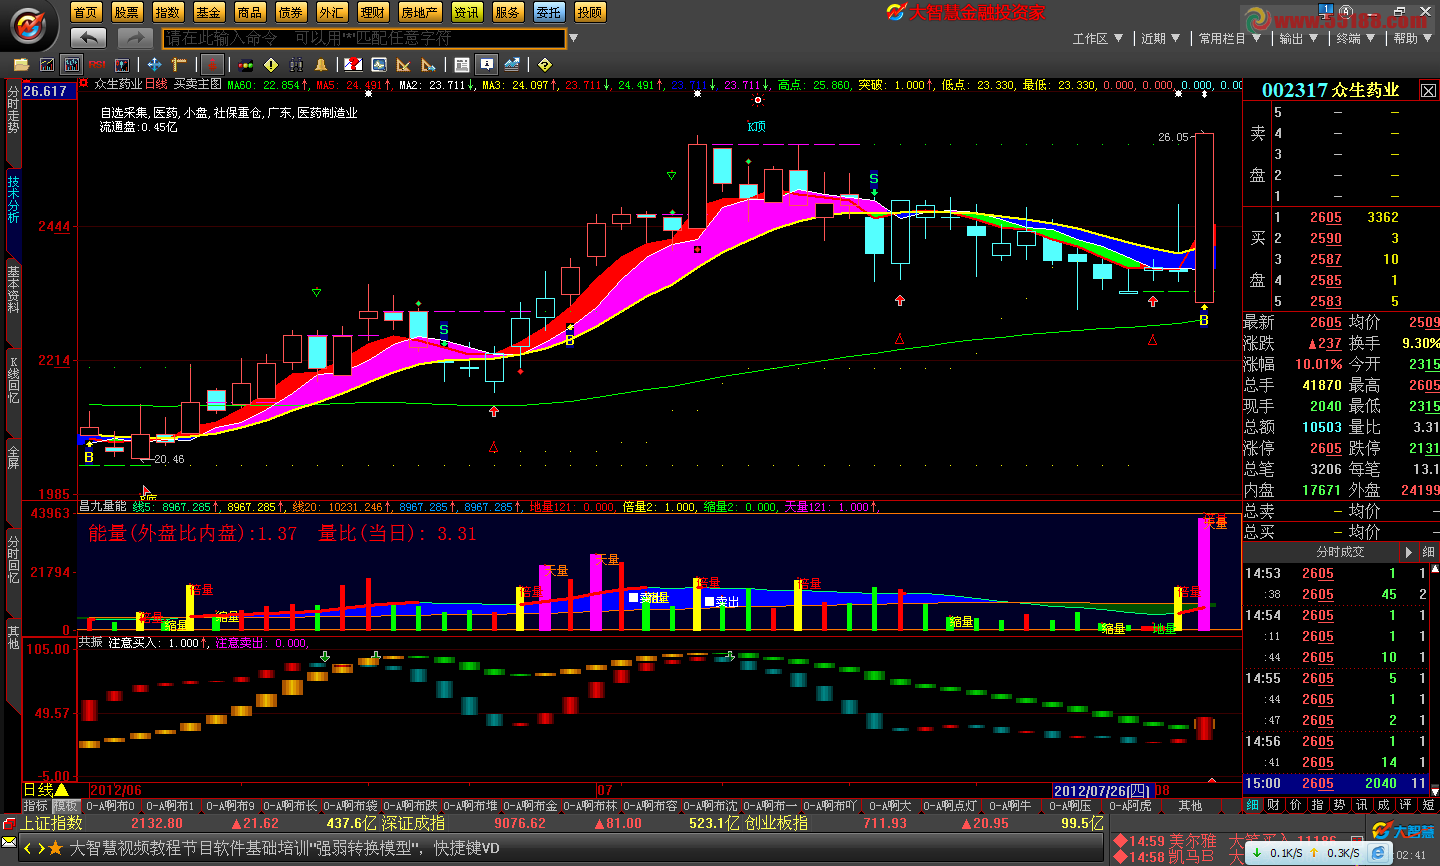Select the 指标 bottom tab
This screenshot has height=866, width=1440.
pyautogui.click(x=36, y=805)
